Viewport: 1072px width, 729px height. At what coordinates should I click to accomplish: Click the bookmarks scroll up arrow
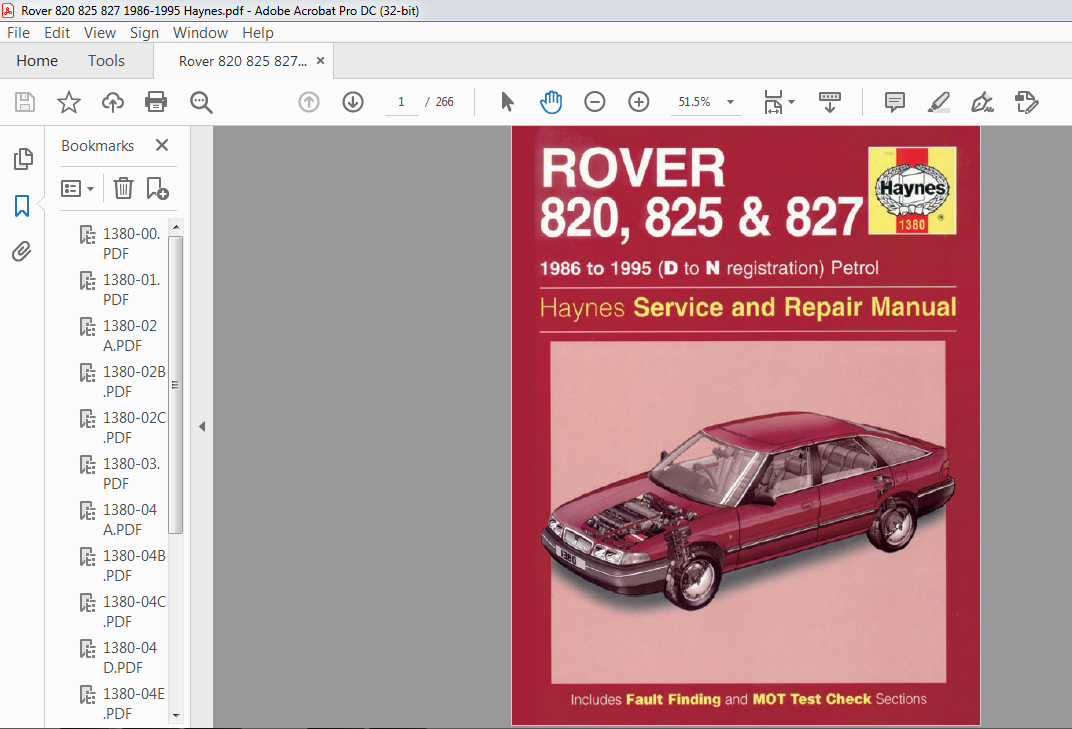pos(176,226)
